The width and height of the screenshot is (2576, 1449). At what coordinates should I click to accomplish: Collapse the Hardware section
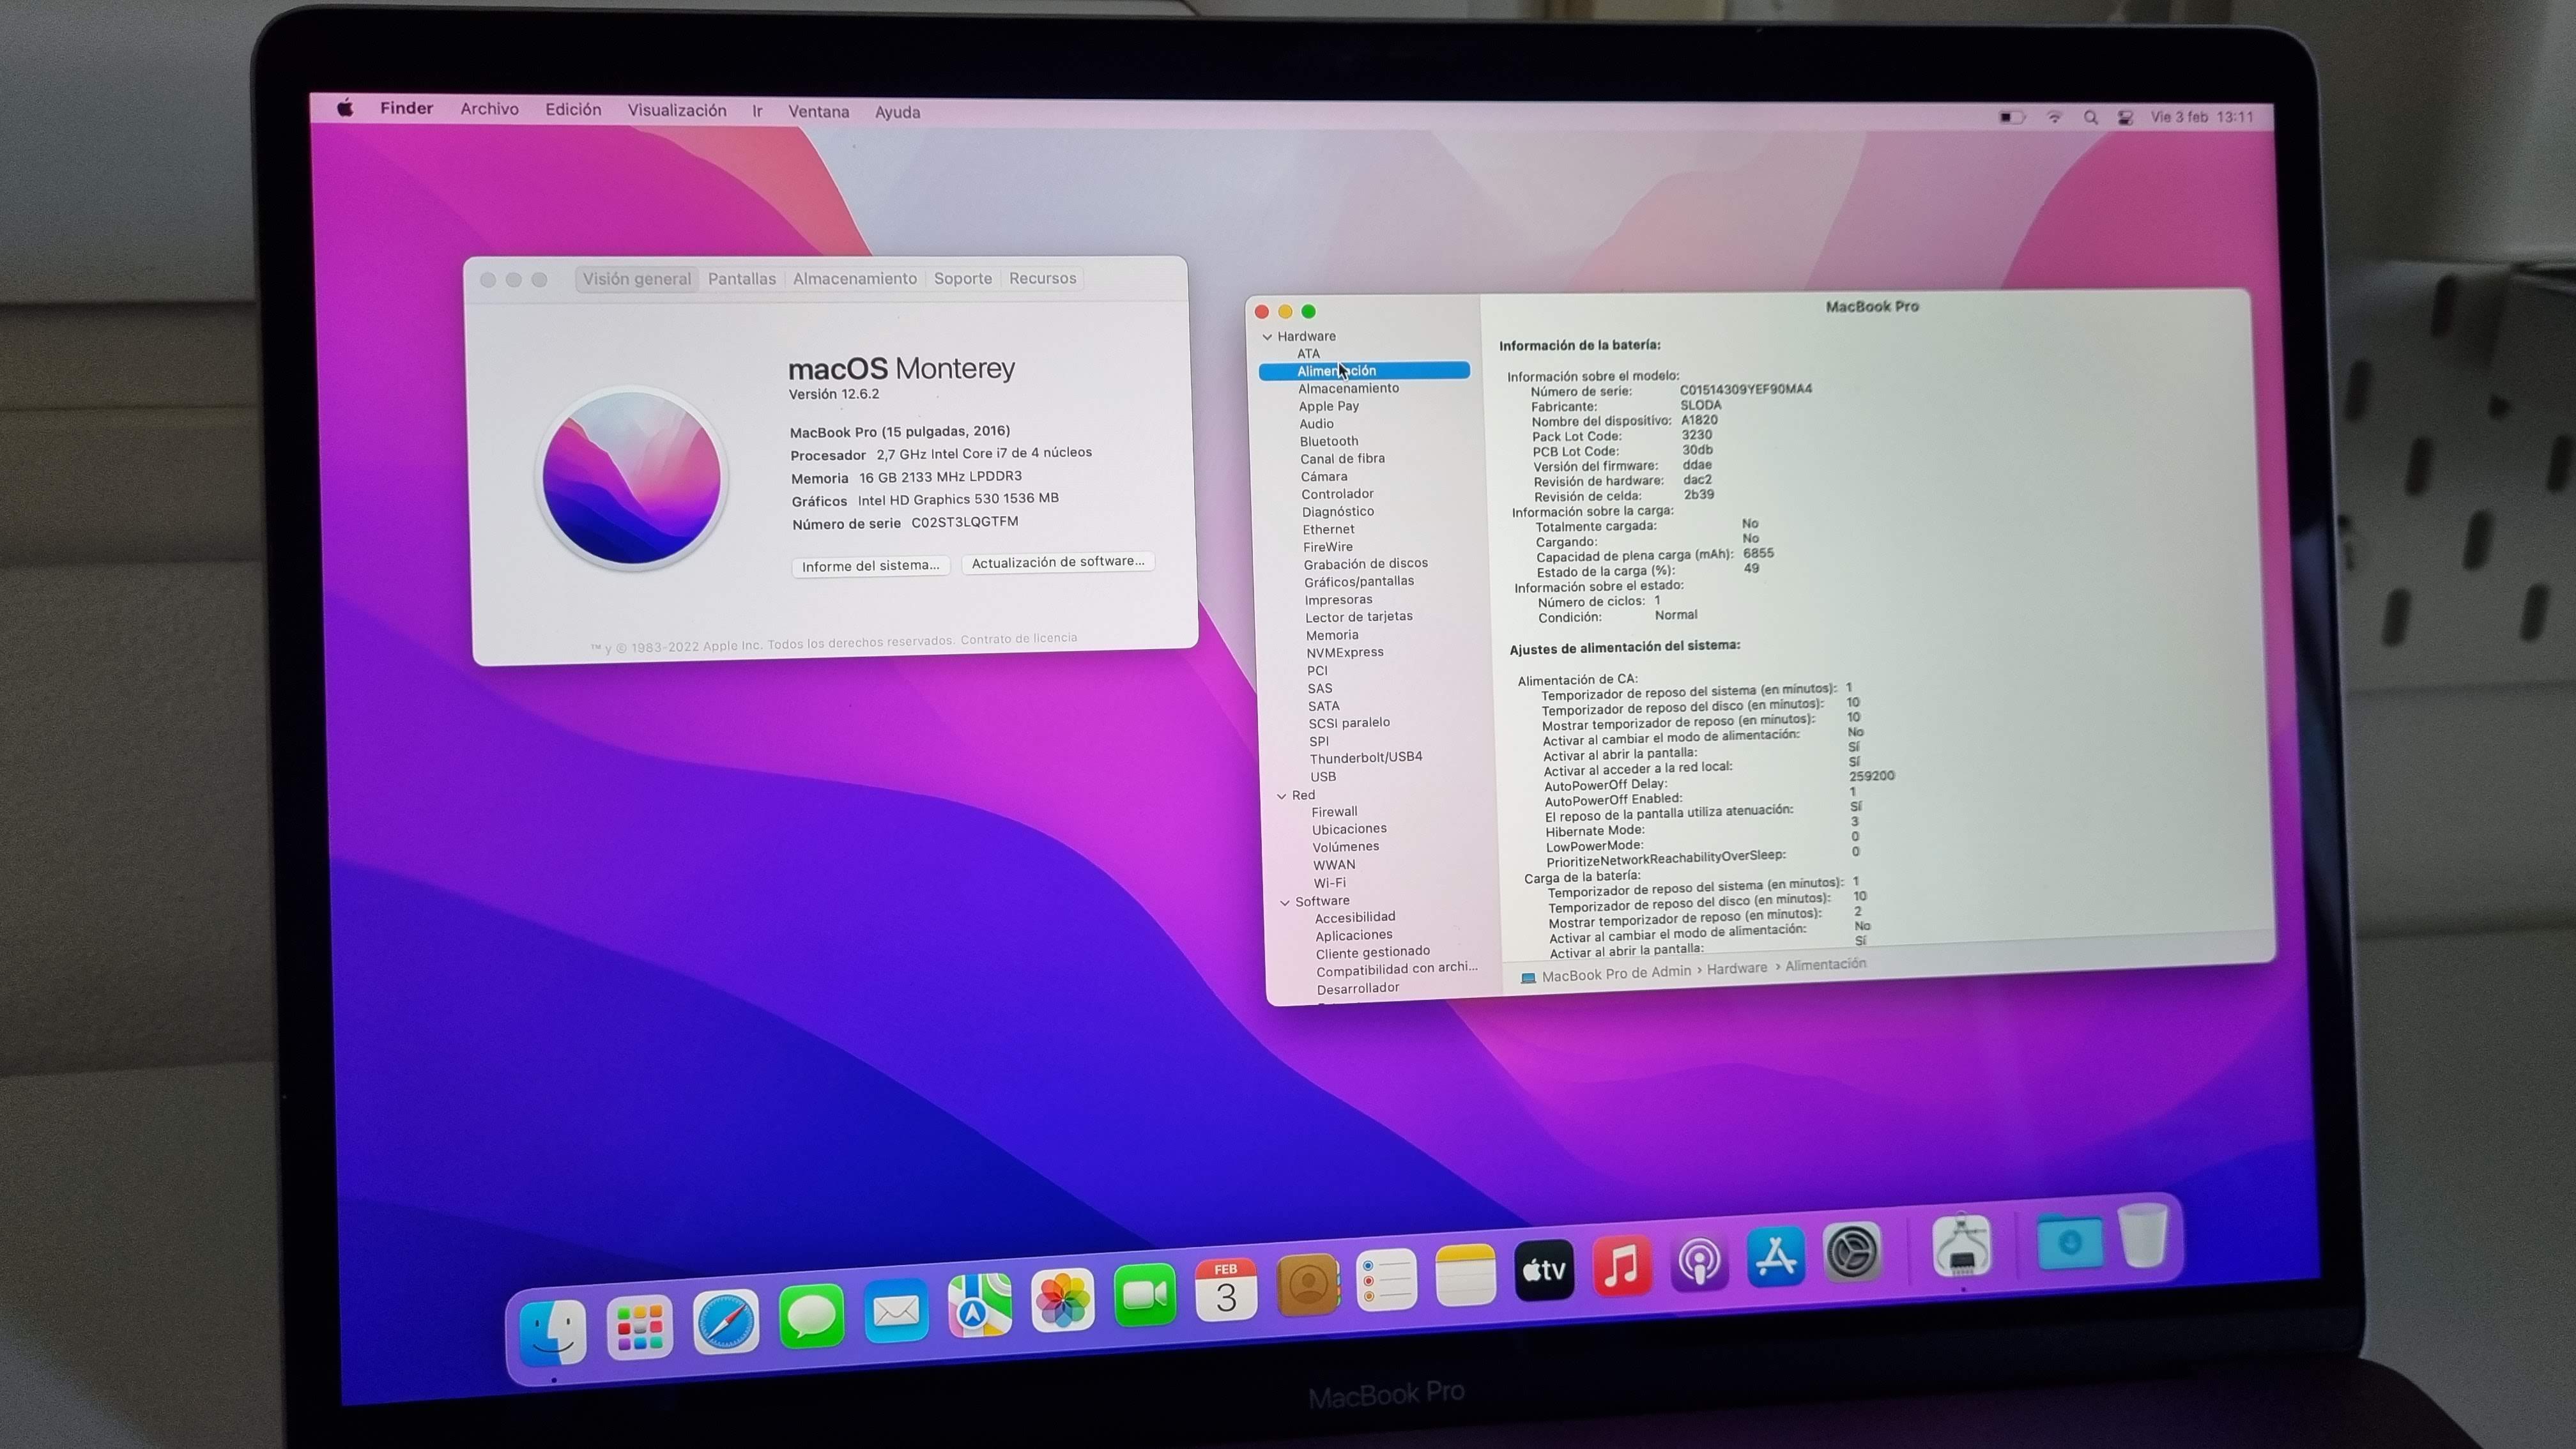pos(1267,336)
